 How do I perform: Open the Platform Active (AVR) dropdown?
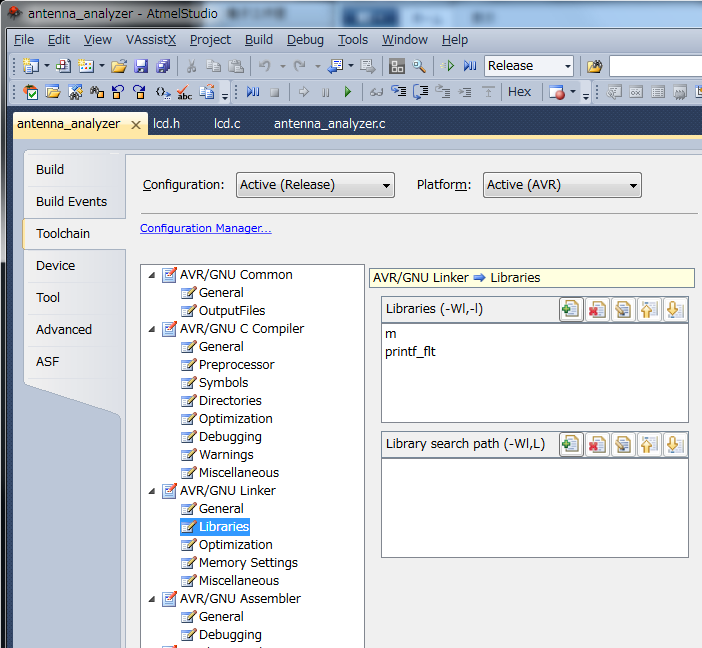562,185
